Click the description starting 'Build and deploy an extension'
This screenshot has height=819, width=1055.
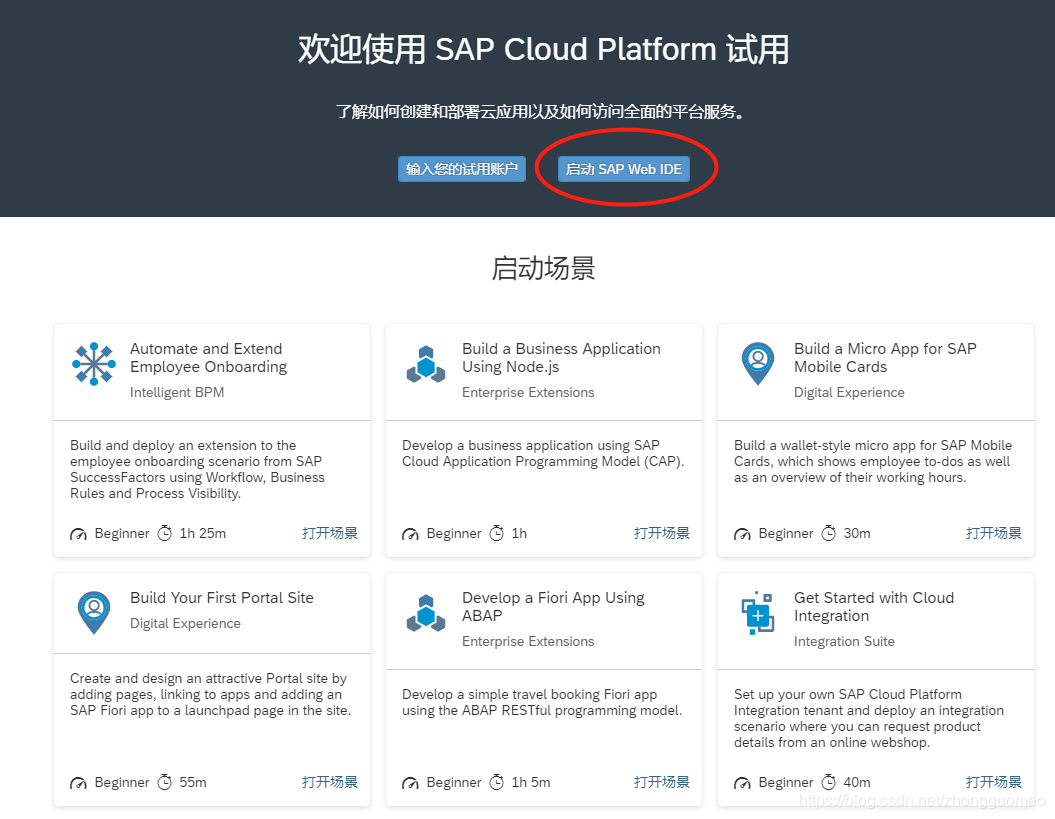(x=197, y=469)
